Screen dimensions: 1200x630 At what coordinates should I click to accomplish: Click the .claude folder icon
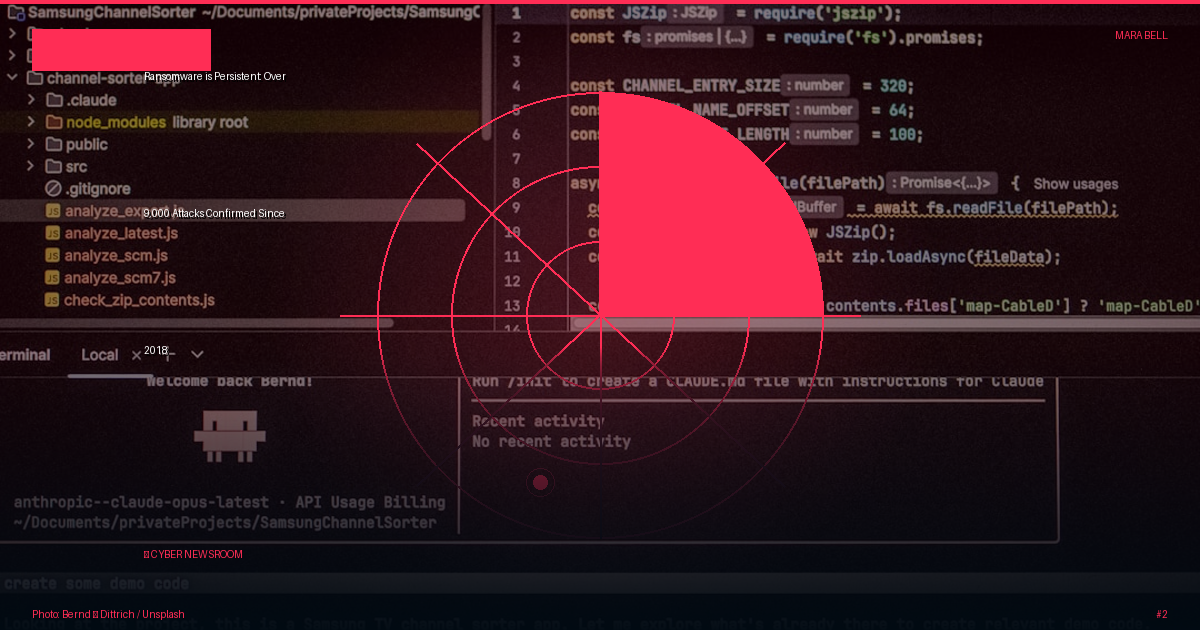tap(55, 100)
